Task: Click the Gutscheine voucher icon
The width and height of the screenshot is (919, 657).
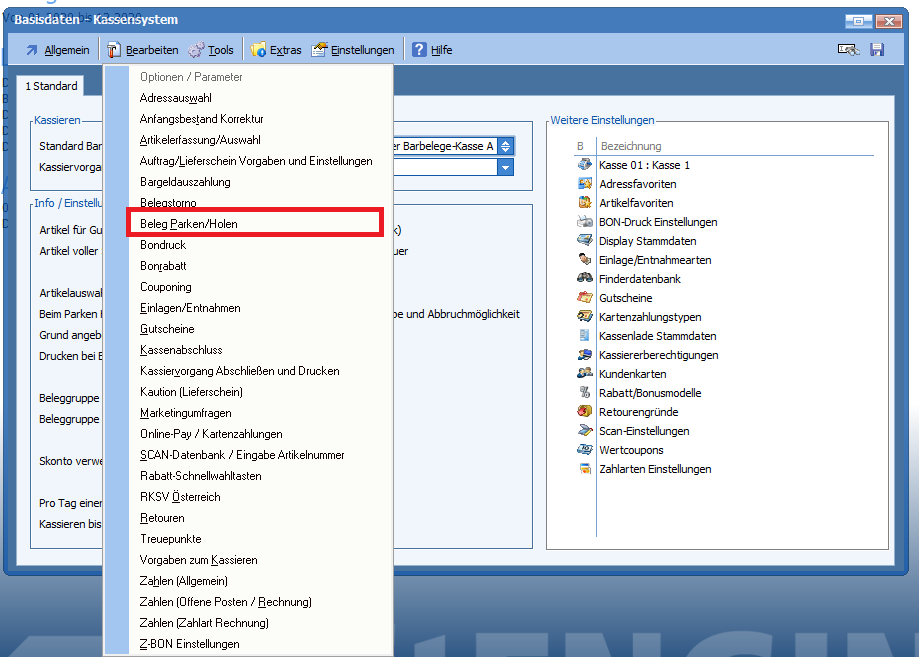Action: [x=585, y=298]
